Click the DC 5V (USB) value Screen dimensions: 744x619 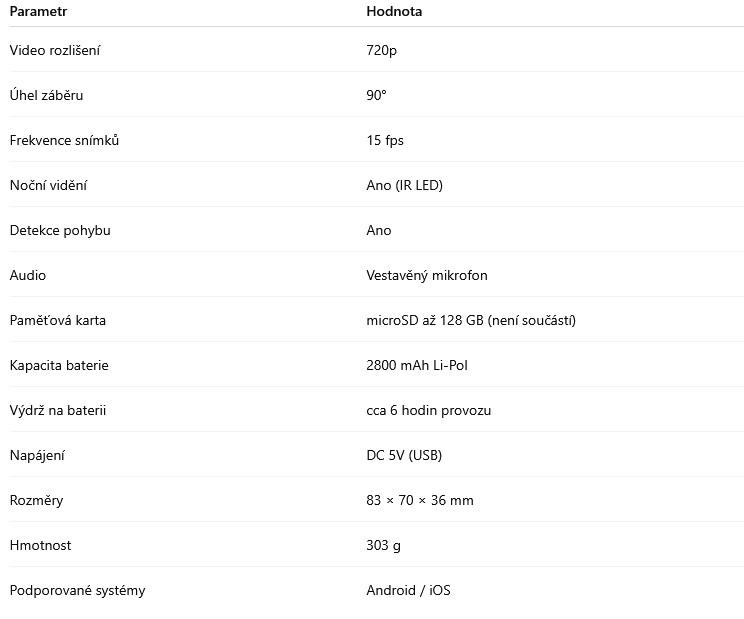pyautogui.click(x=404, y=455)
